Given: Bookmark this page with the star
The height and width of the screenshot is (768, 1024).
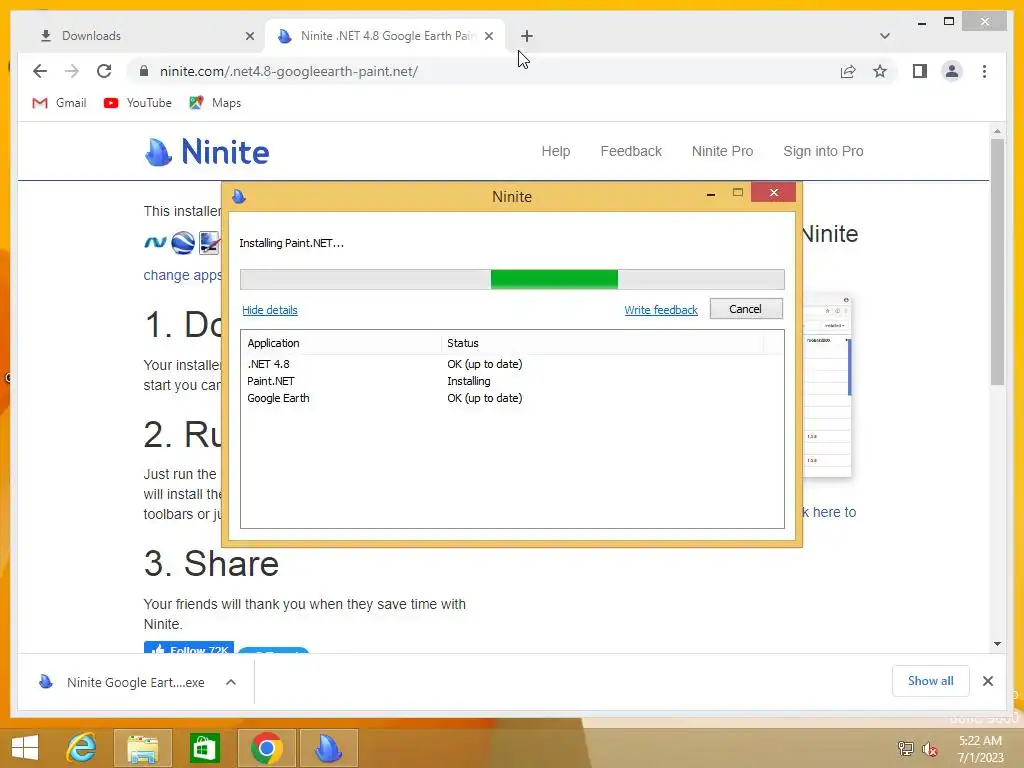Looking at the screenshot, I should tap(880, 71).
